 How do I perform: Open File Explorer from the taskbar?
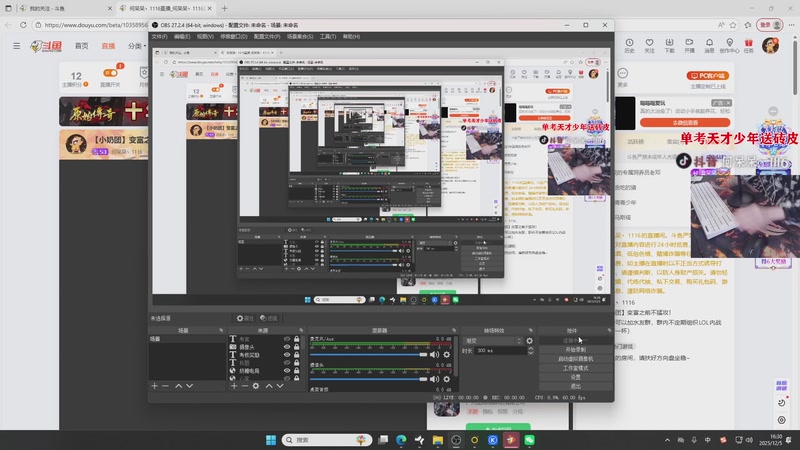point(438,440)
